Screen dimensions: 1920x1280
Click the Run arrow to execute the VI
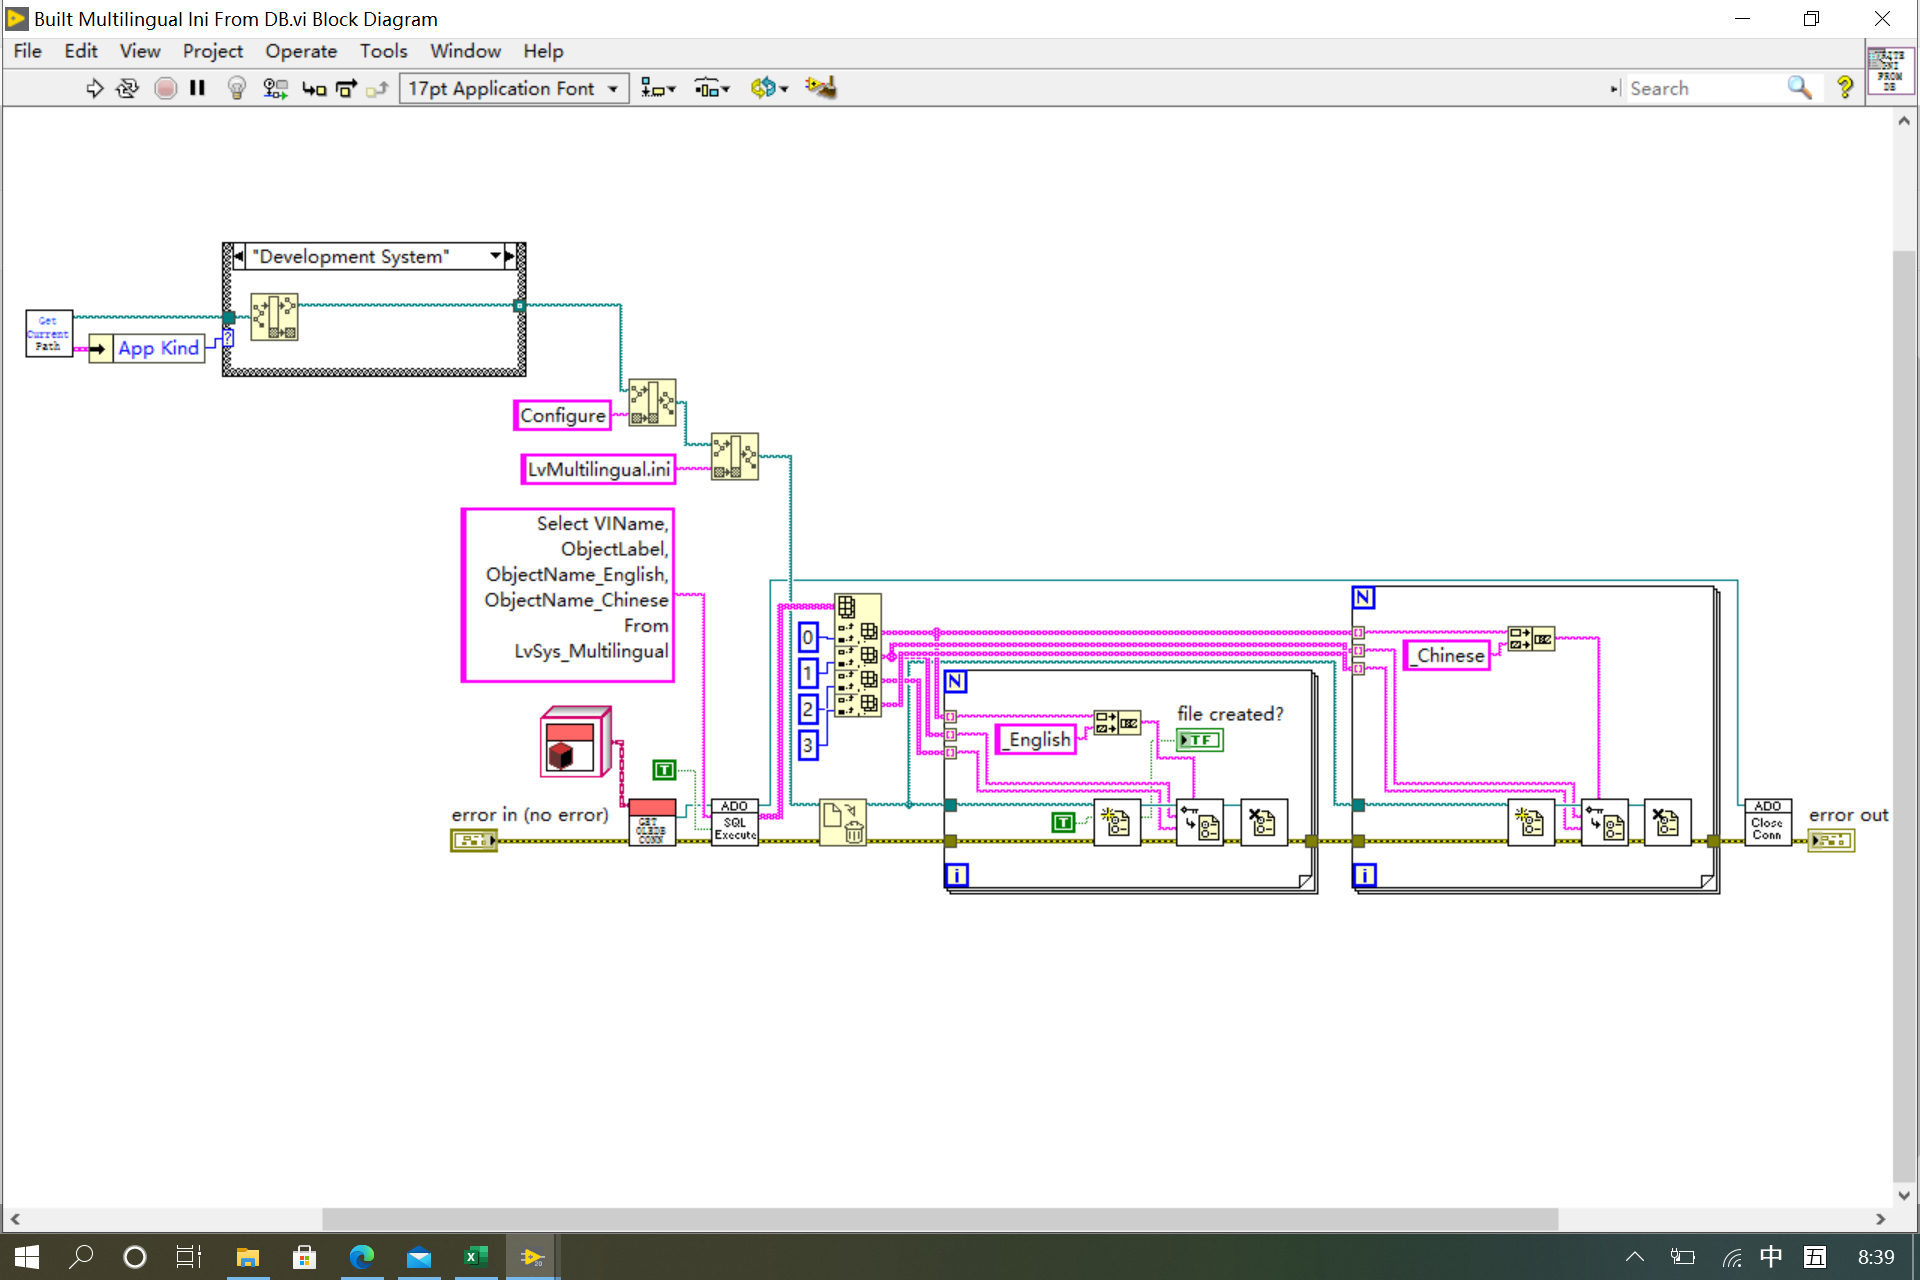pos(95,88)
